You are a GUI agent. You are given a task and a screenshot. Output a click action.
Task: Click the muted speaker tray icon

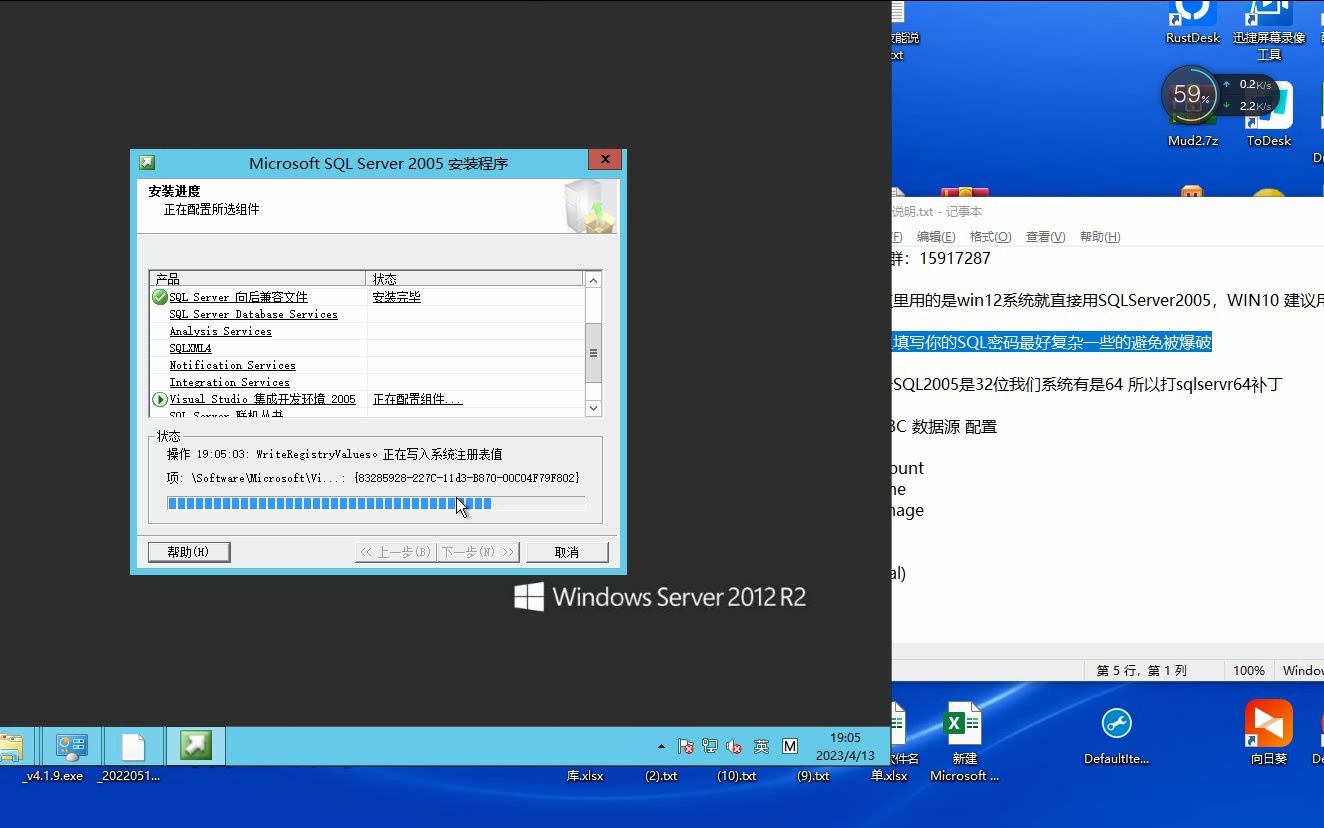735,746
